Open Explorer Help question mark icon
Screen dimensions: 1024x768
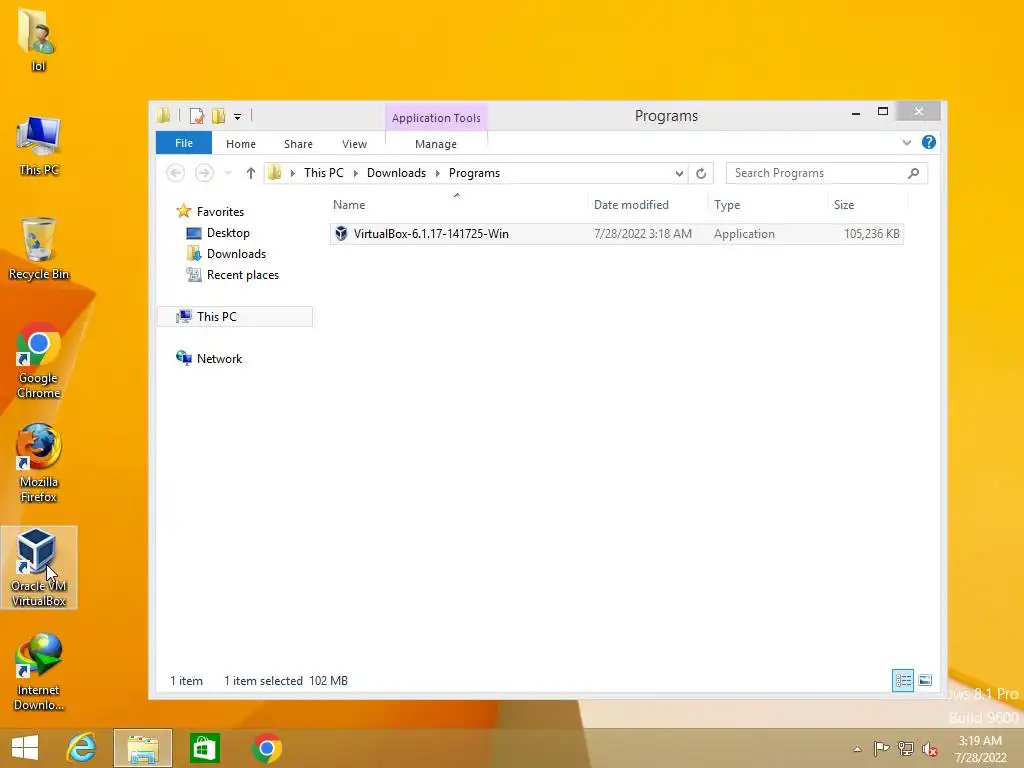pos(929,142)
